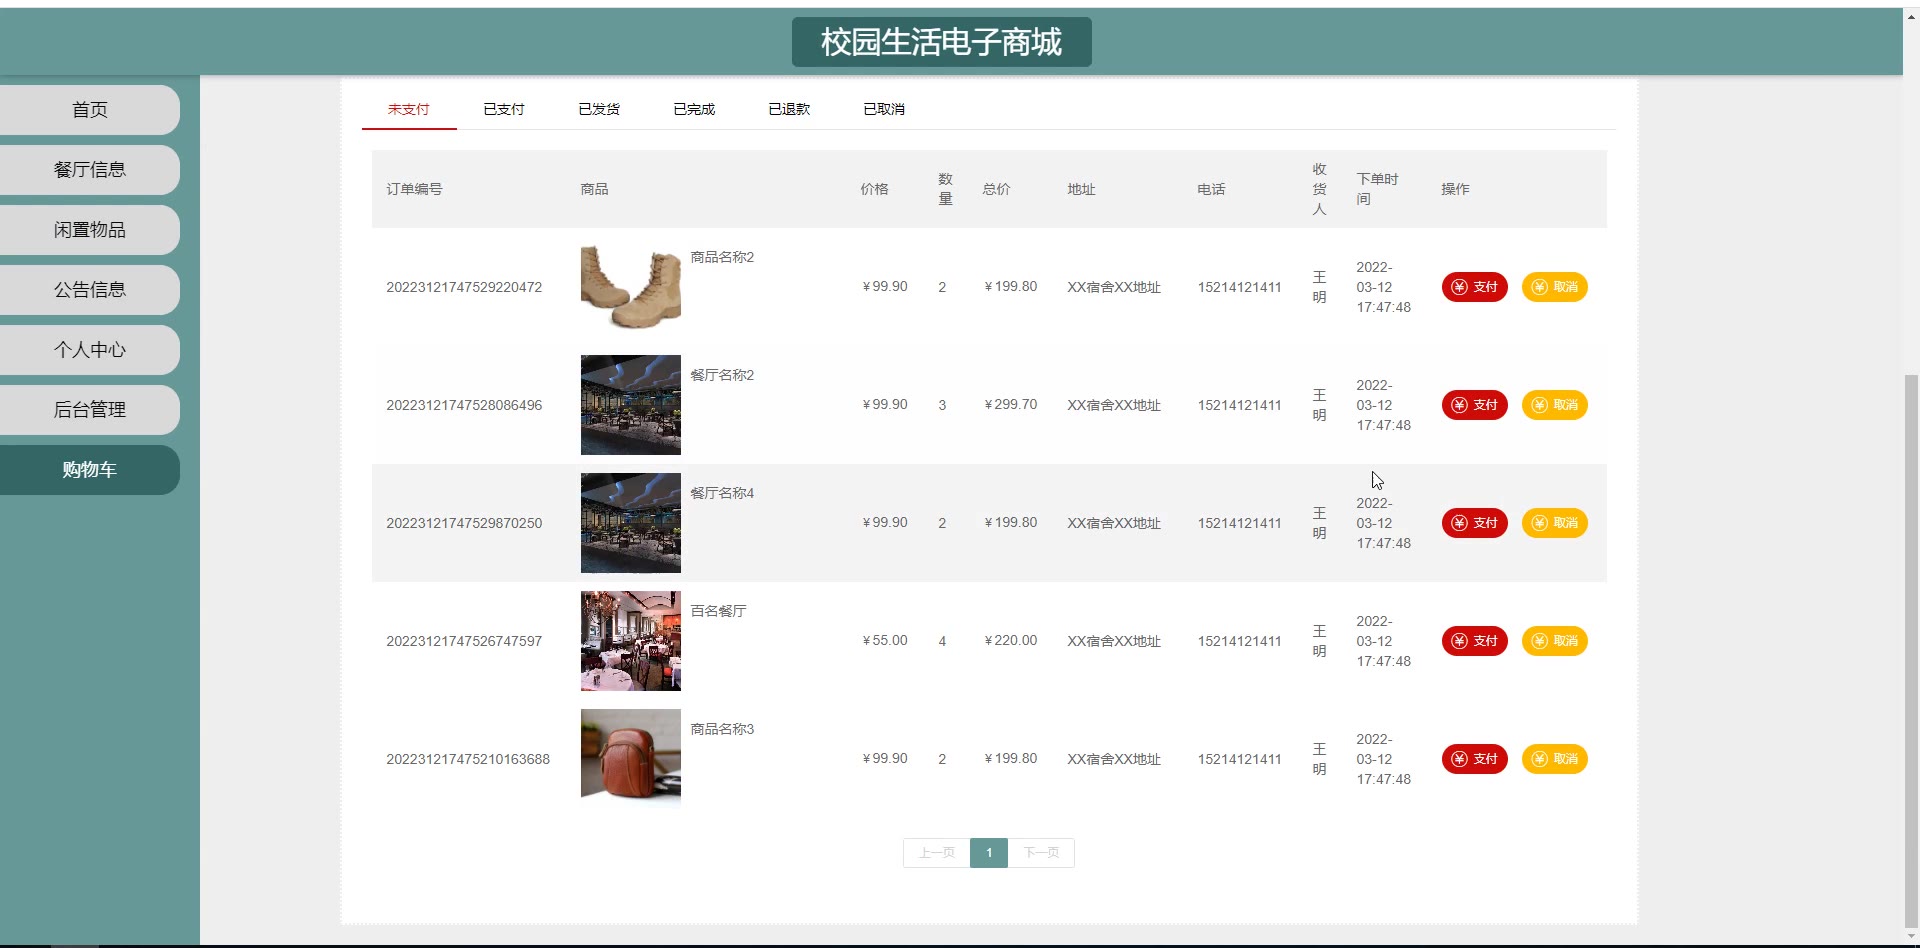This screenshot has height=948, width=1920.
Task: Switch to the 已取消 tab
Action: point(884,109)
